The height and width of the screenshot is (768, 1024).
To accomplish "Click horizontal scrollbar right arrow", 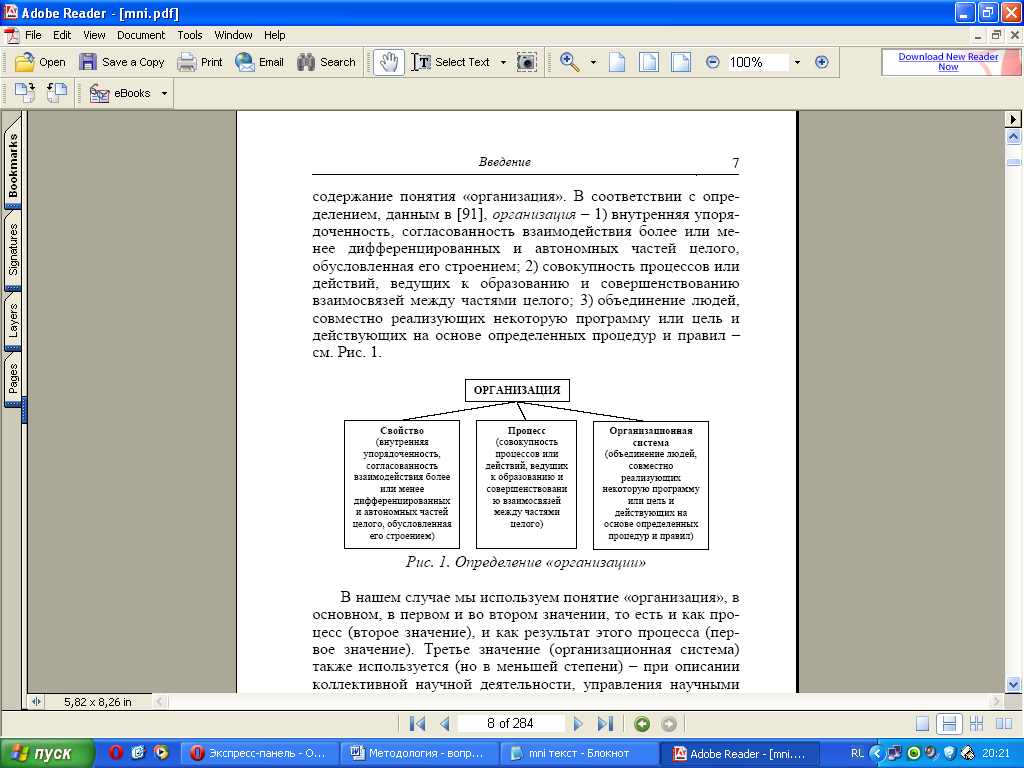I will coord(996,701).
